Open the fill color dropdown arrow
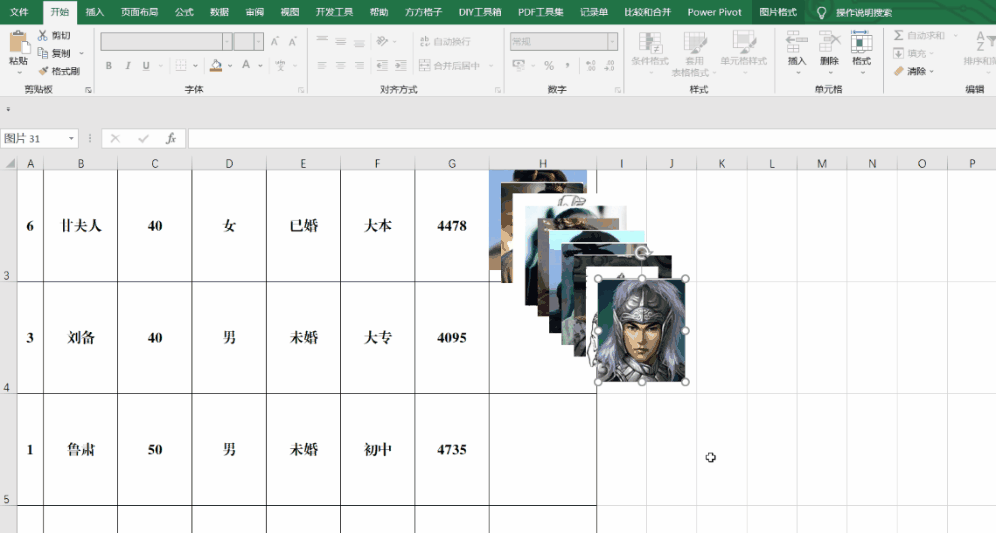The height and width of the screenshot is (533, 996). (229, 65)
